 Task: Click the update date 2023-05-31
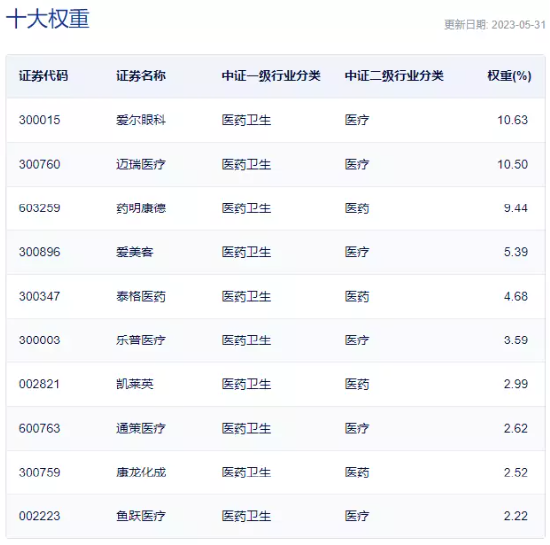tap(518, 25)
